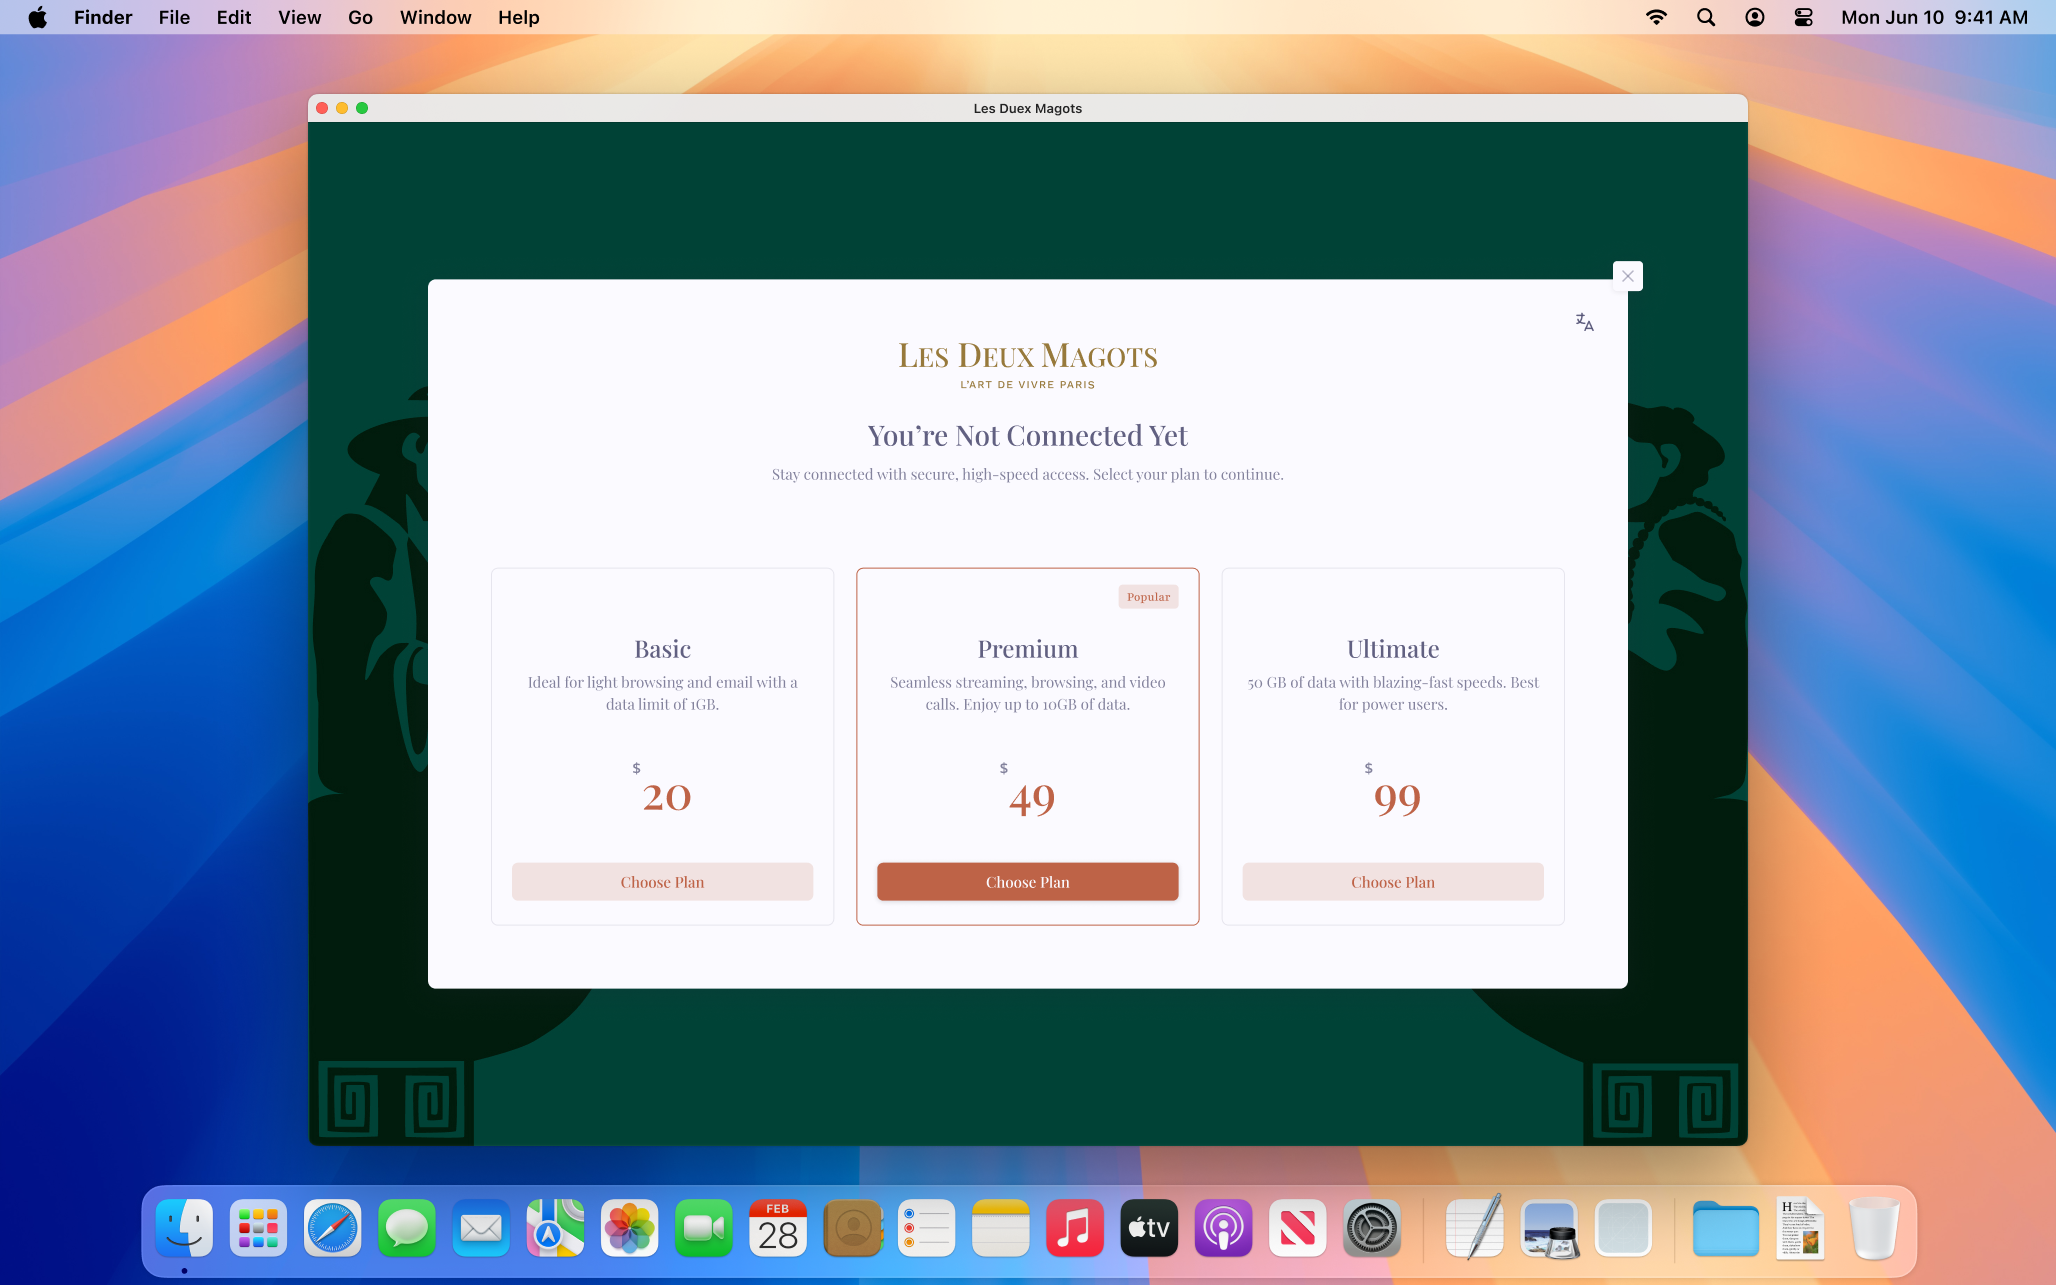Open System Settings from the Dock
Screen dimensions: 2056x1285
point(1372,1228)
